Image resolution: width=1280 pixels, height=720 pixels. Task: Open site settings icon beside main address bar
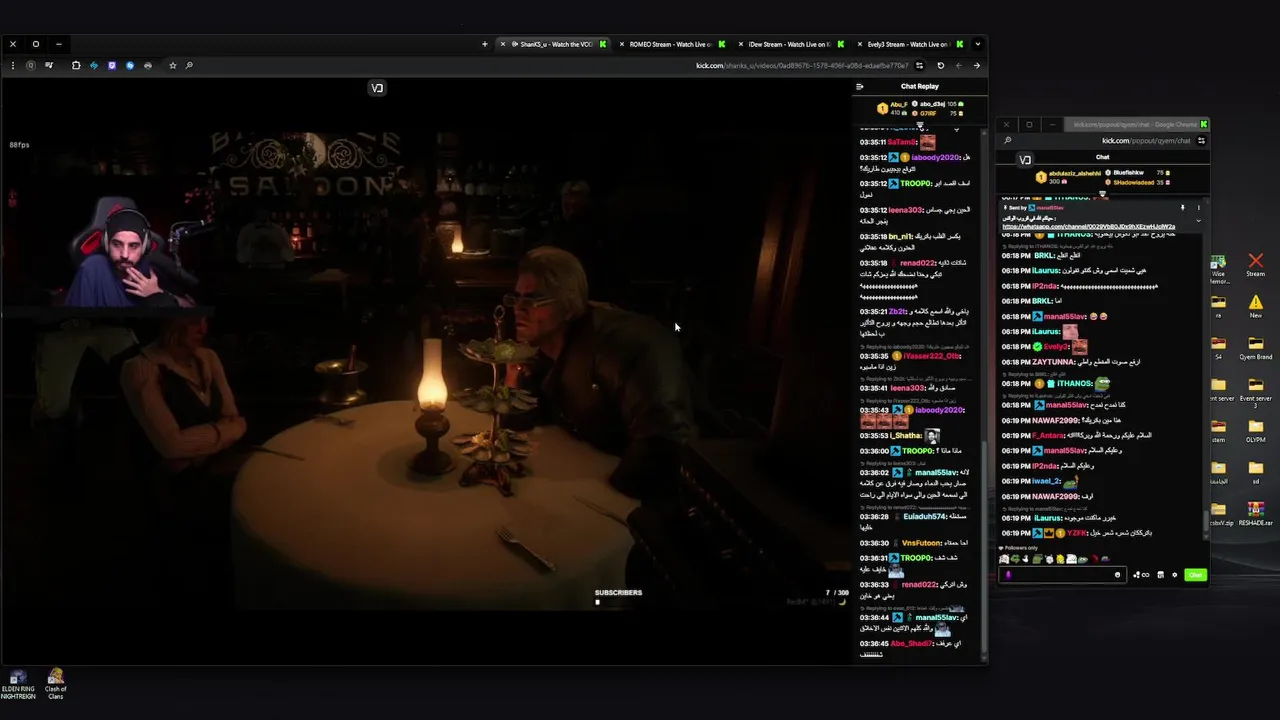pos(919,66)
